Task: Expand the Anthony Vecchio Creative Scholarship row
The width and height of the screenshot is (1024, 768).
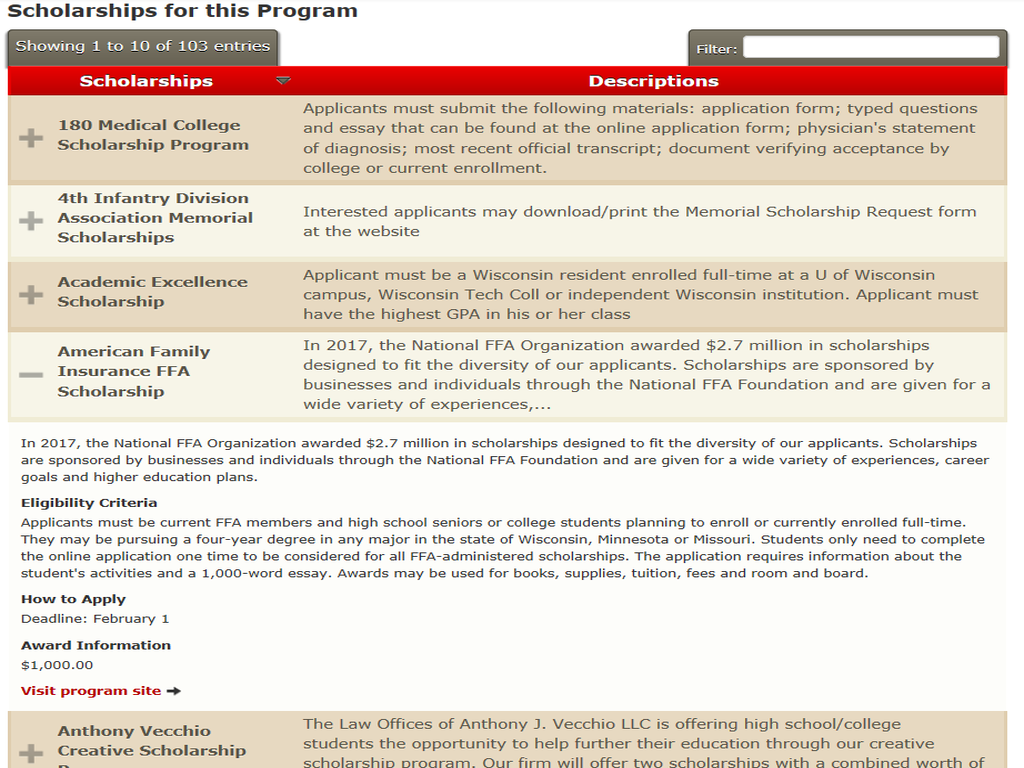Action: tap(31, 755)
